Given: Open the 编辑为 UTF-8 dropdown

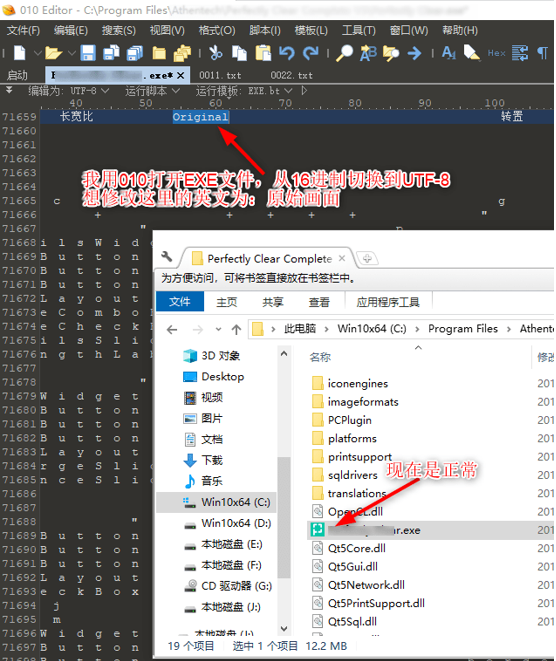Looking at the screenshot, I should (69, 91).
